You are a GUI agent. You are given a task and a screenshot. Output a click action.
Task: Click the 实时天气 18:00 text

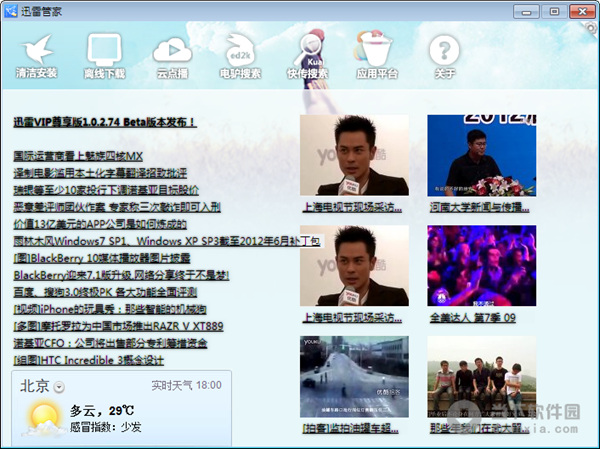pyautogui.click(x=186, y=385)
